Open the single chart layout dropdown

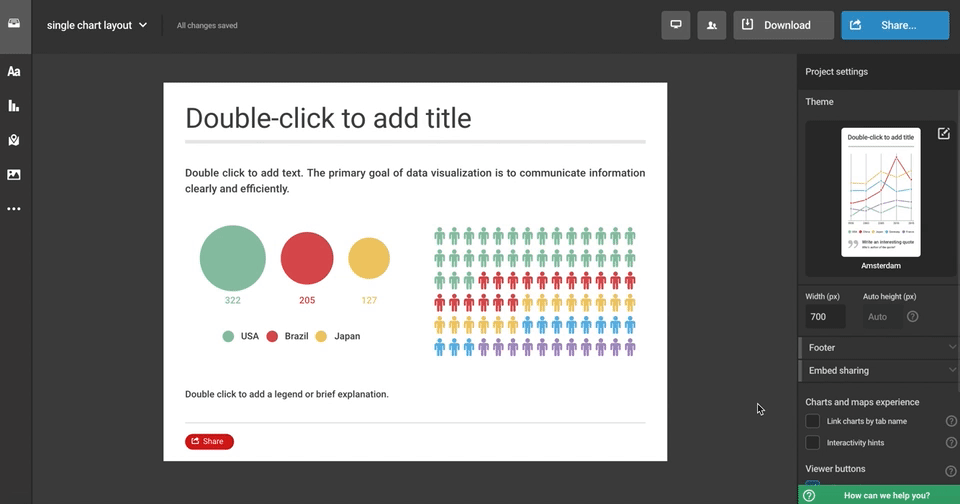pos(97,25)
